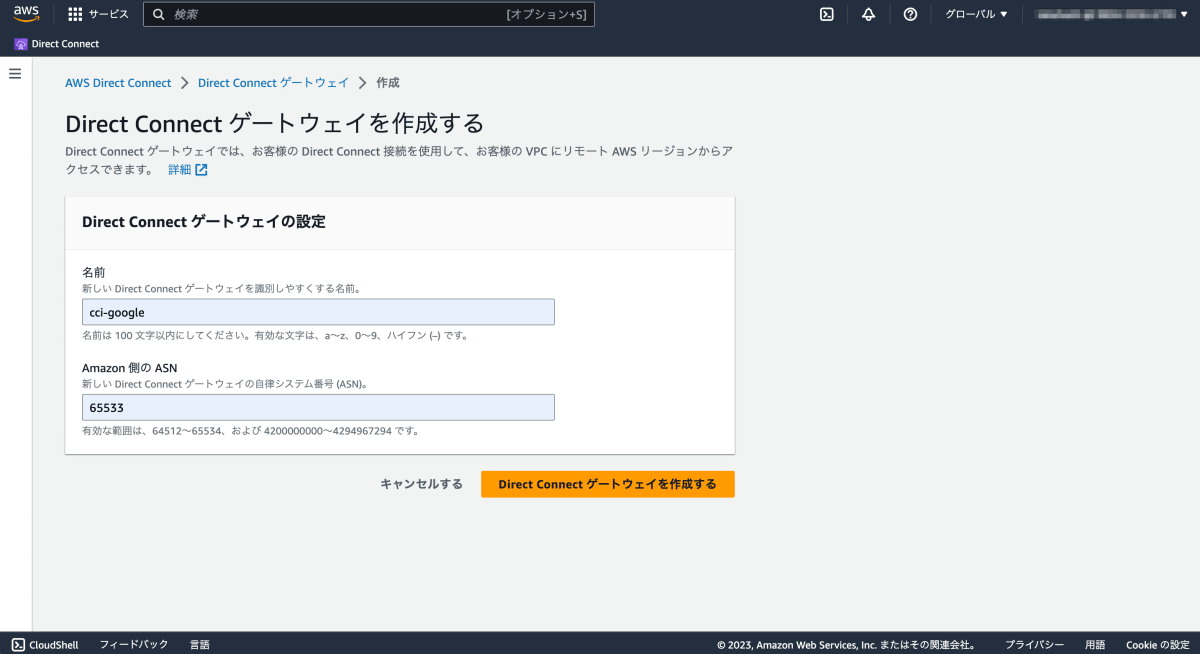
Task: Open the プライバシー link
Action: 1034,645
